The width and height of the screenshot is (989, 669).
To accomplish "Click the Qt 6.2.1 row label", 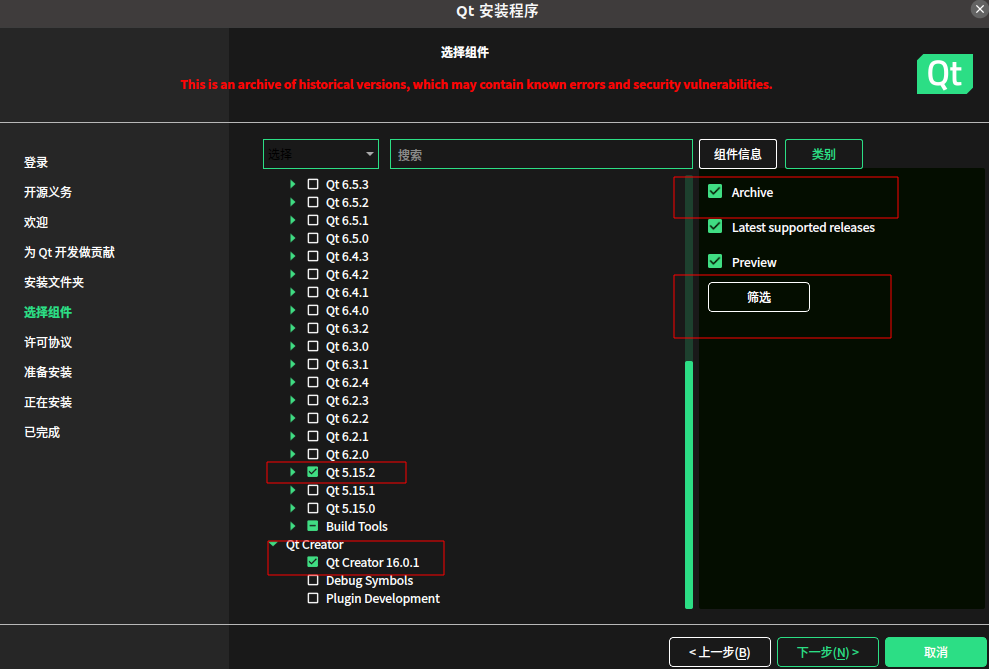I will click(347, 436).
